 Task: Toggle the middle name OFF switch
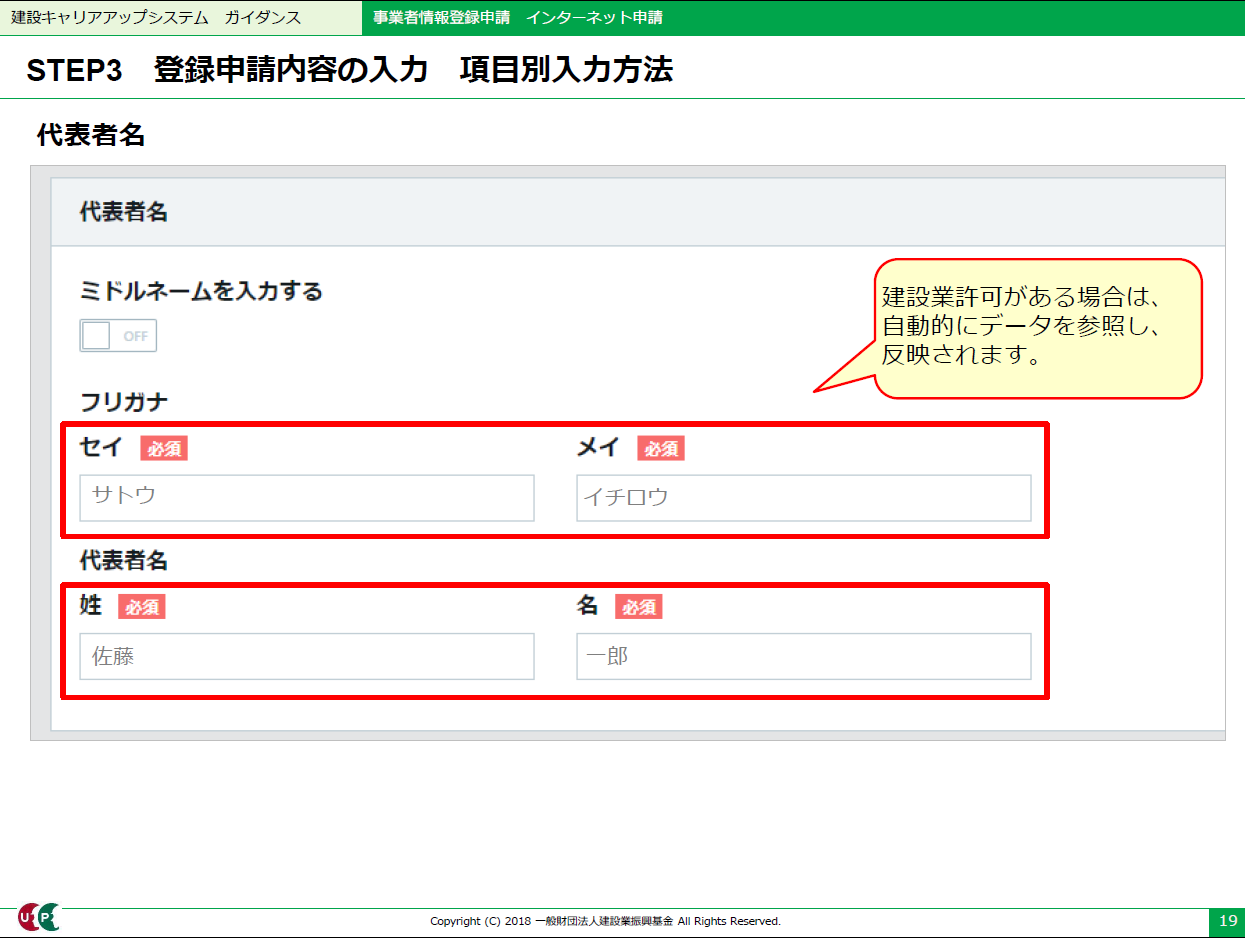point(118,336)
